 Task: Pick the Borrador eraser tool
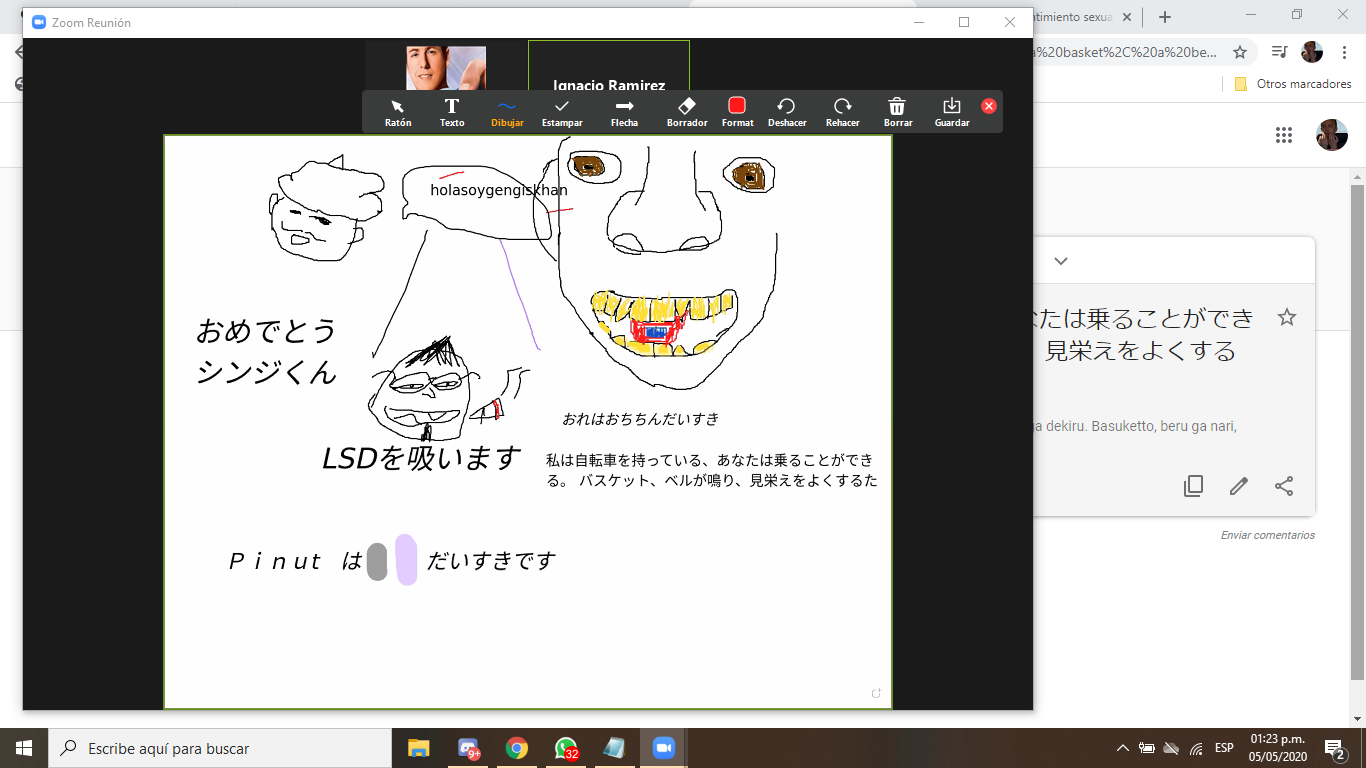[x=687, y=111]
